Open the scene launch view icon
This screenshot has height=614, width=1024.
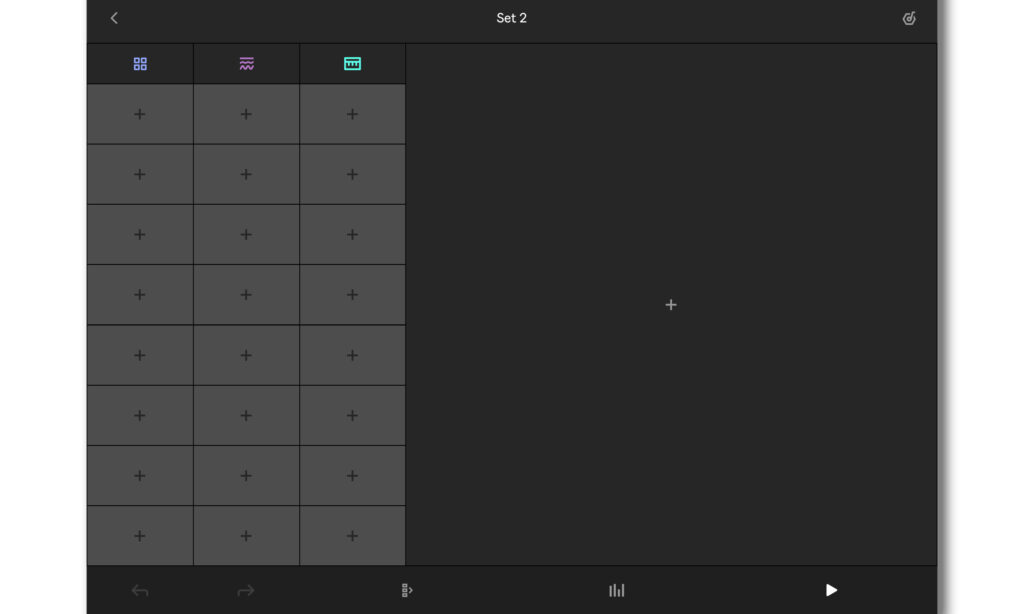tap(407, 590)
